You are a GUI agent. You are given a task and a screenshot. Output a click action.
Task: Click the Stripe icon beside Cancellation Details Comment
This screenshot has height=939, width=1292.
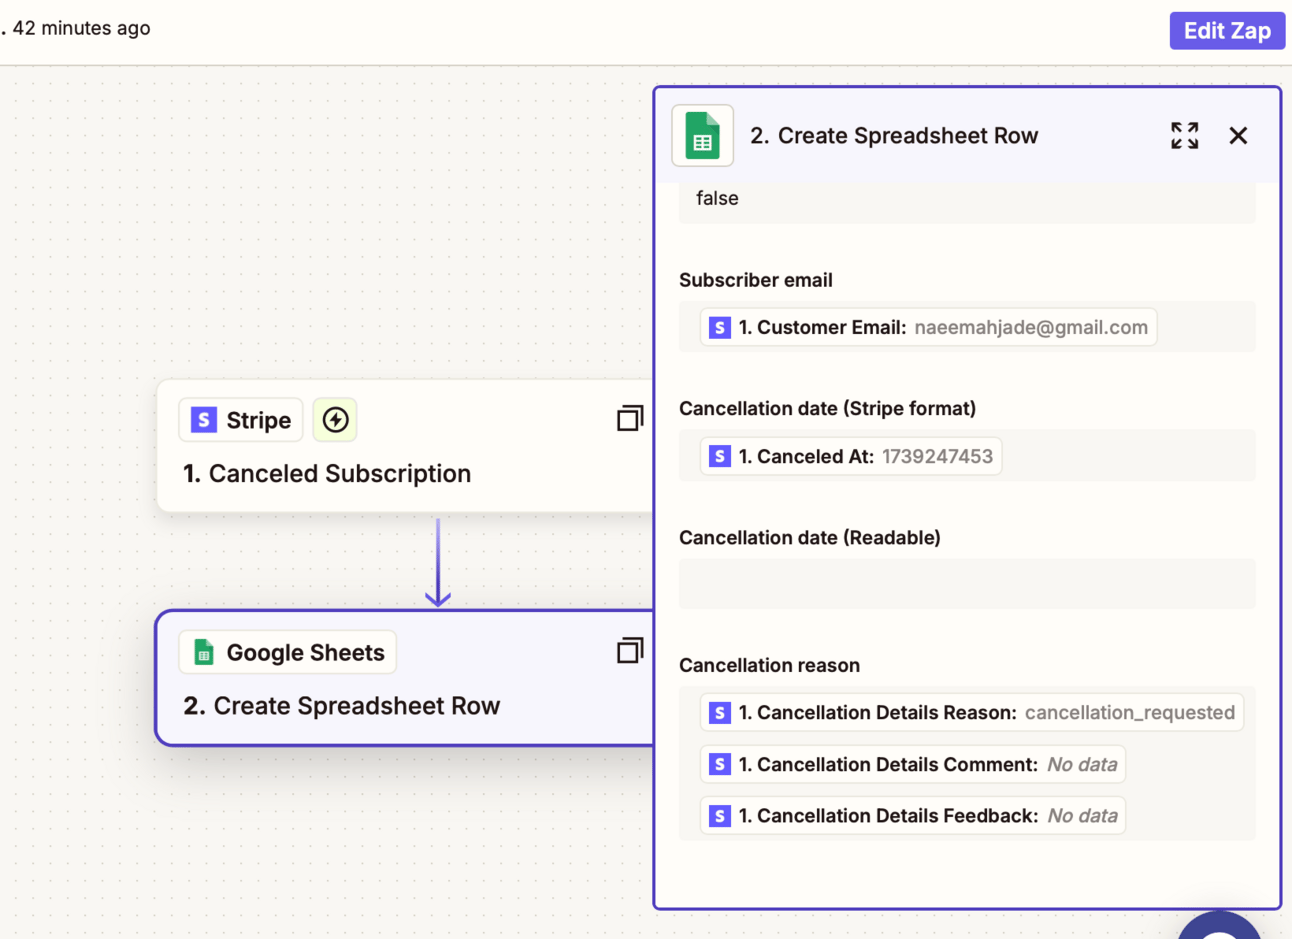pyautogui.click(x=720, y=764)
